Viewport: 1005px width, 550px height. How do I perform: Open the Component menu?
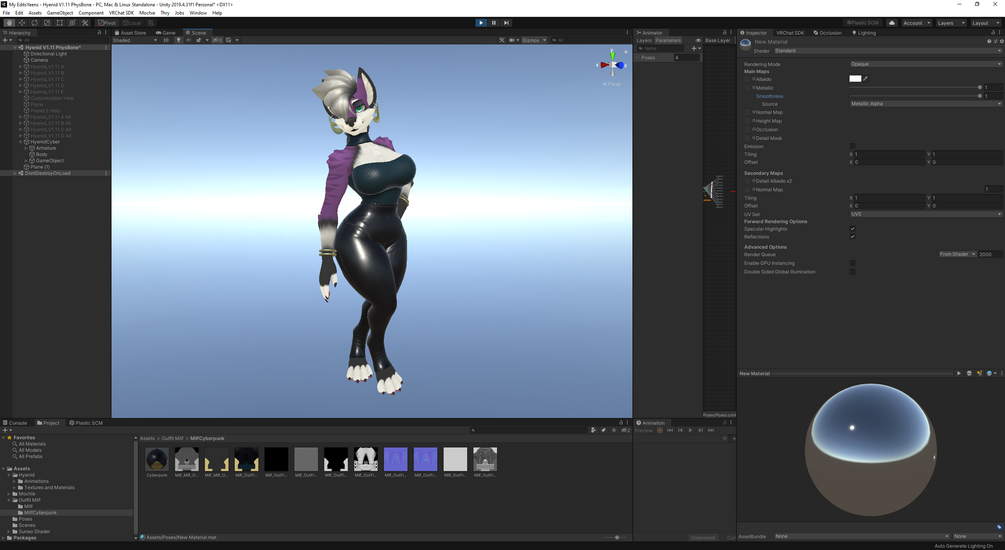click(x=91, y=13)
